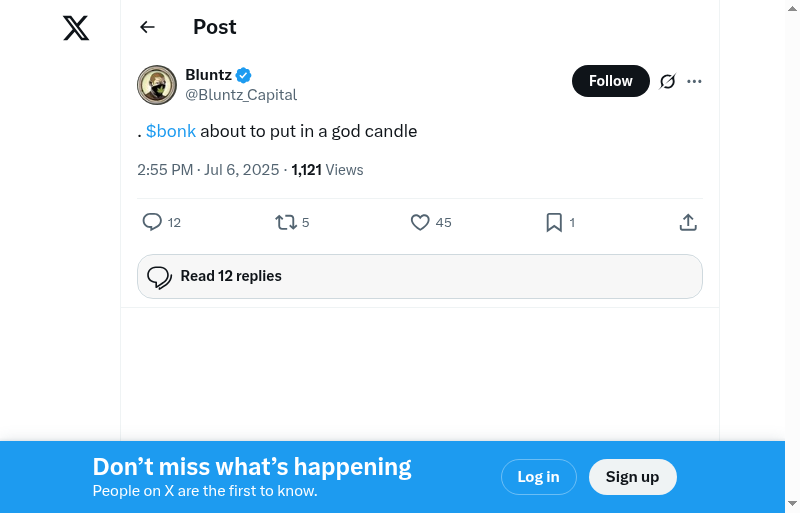
Task: Click the X logo icon
Action: pos(76,28)
